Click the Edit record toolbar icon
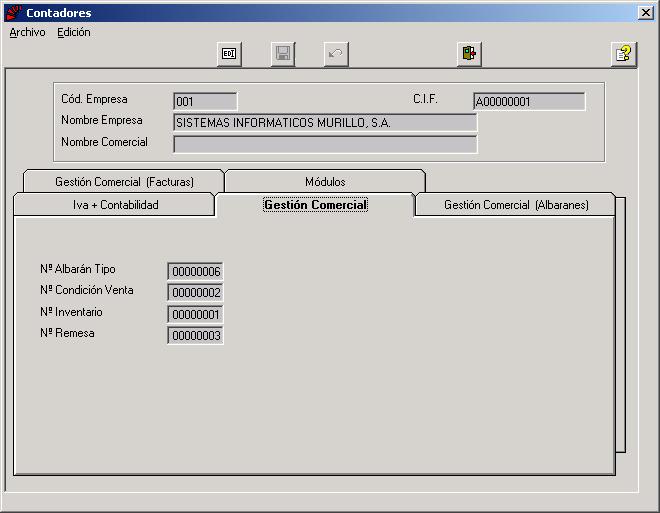 coord(229,54)
